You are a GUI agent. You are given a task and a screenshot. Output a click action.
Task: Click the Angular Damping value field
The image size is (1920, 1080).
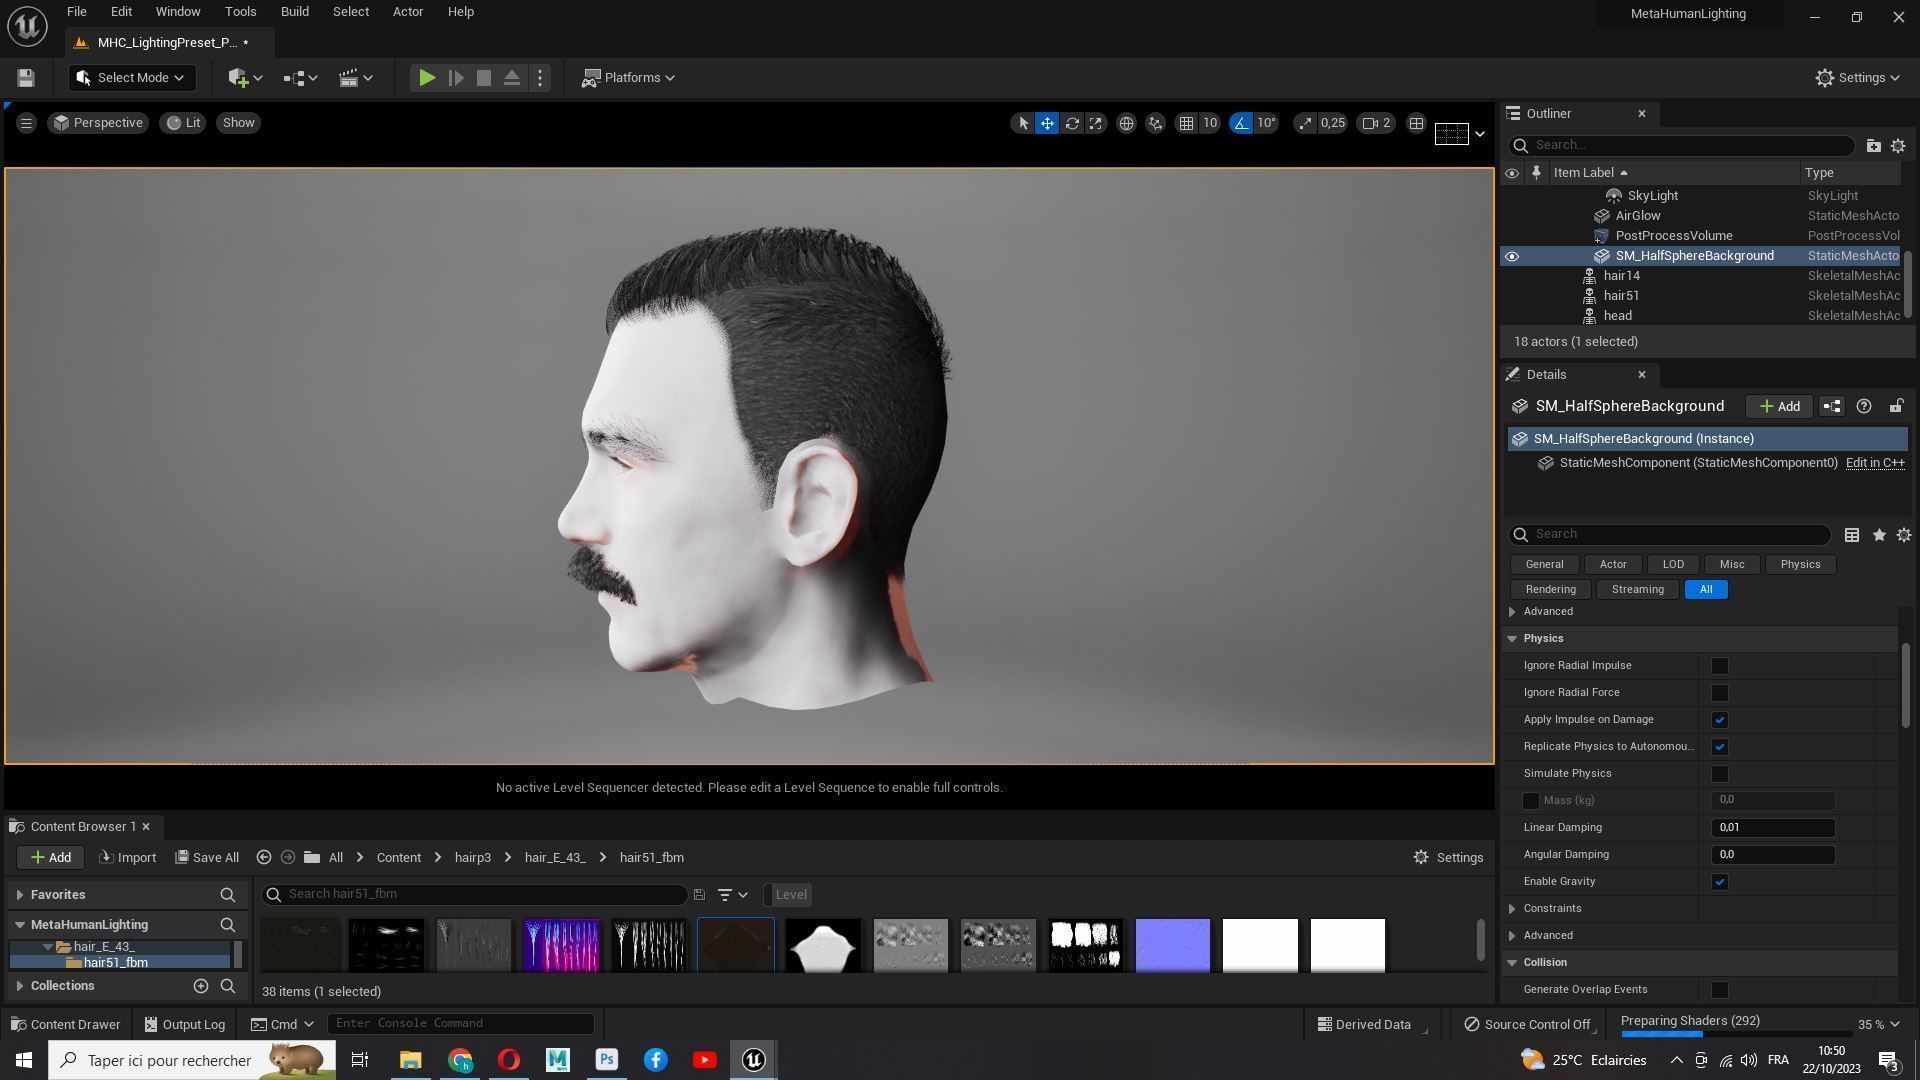point(1773,855)
